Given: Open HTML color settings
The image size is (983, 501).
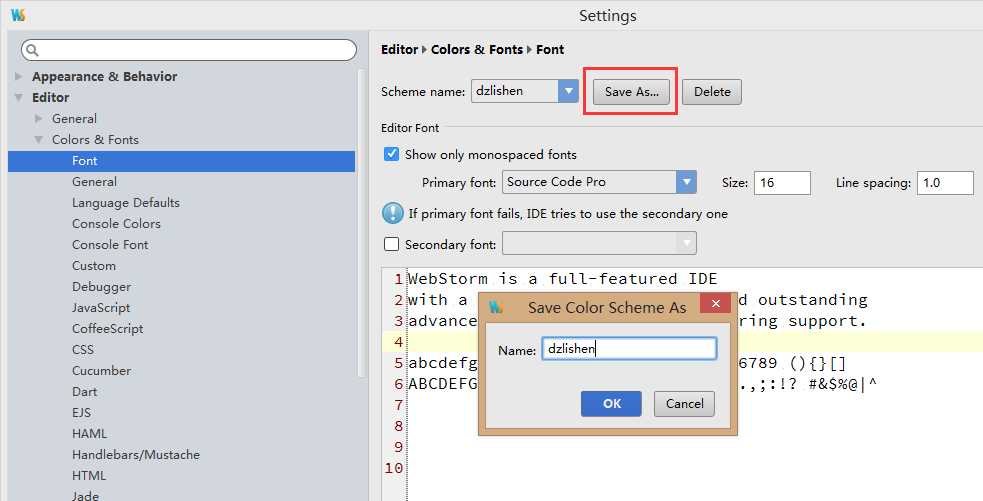Looking at the screenshot, I should coord(89,476).
